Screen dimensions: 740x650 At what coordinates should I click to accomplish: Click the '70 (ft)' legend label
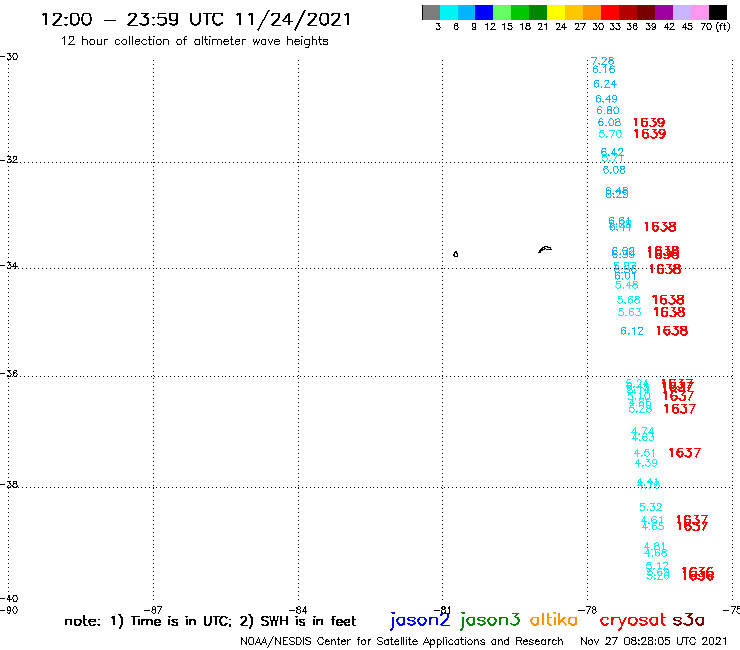(715, 27)
